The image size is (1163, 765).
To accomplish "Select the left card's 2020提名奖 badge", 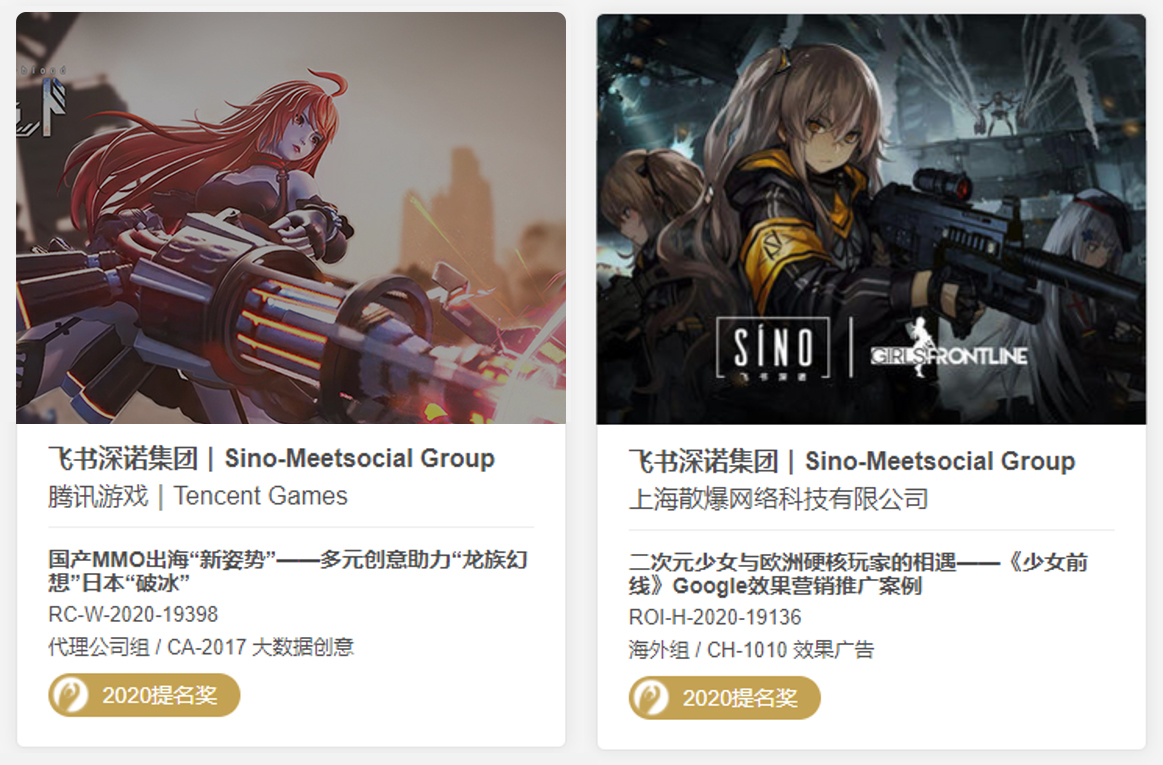I will tap(145, 695).
